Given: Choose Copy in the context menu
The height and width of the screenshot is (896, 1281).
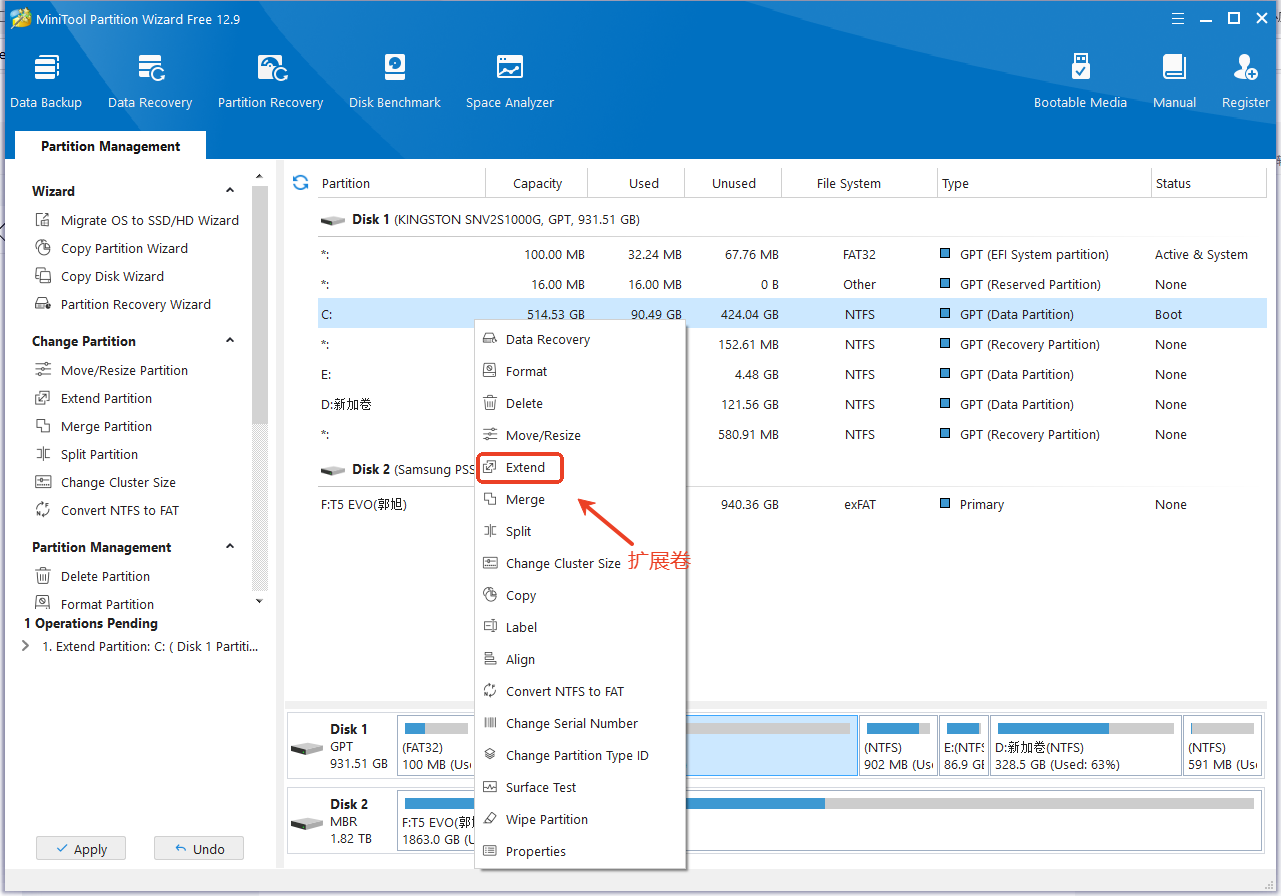Looking at the screenshot, I should coord(580,595).
